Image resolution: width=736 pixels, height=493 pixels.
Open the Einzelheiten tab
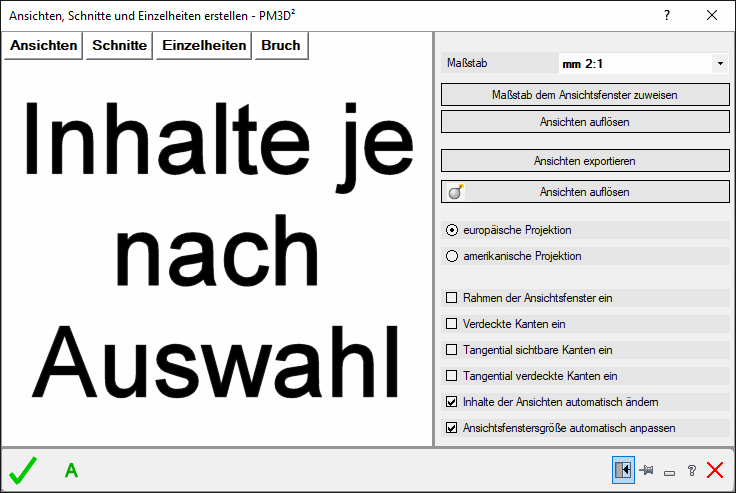pos(204,45)
